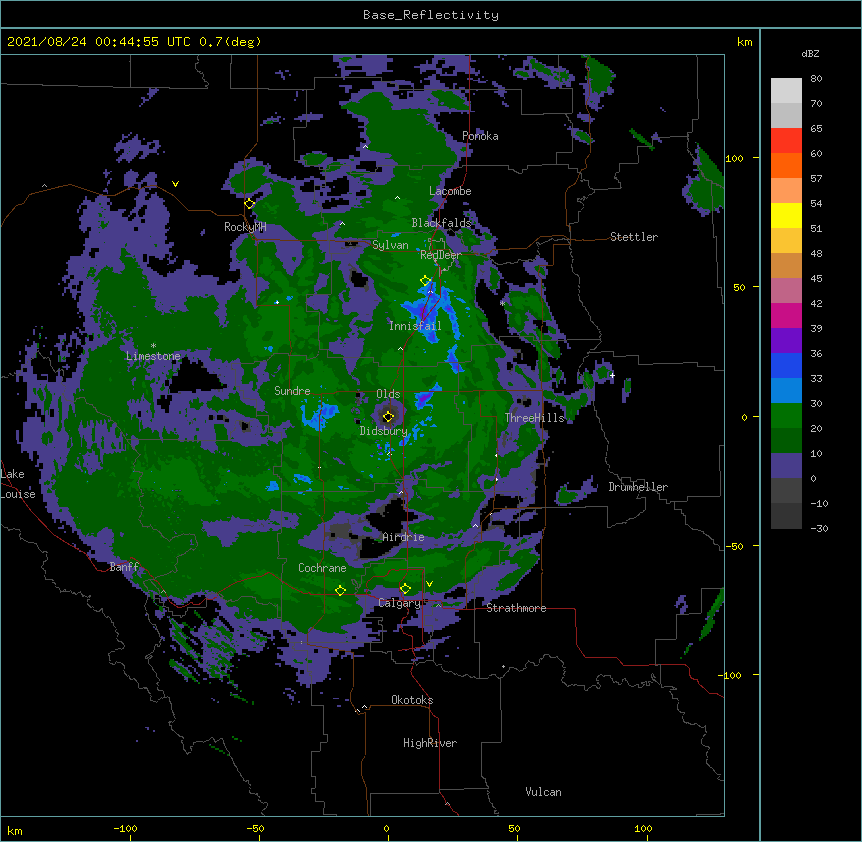Click the Innisfail city label
The width and height of the screenshot is (862, 842).
(415, 326)
